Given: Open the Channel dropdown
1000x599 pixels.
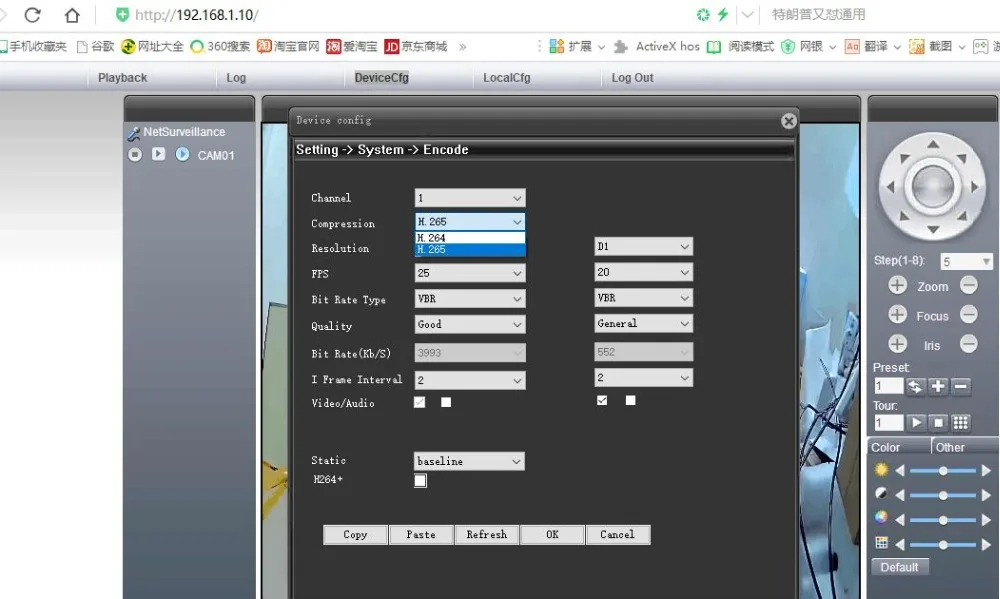Looking at the screenshot, I should point(469,198).
